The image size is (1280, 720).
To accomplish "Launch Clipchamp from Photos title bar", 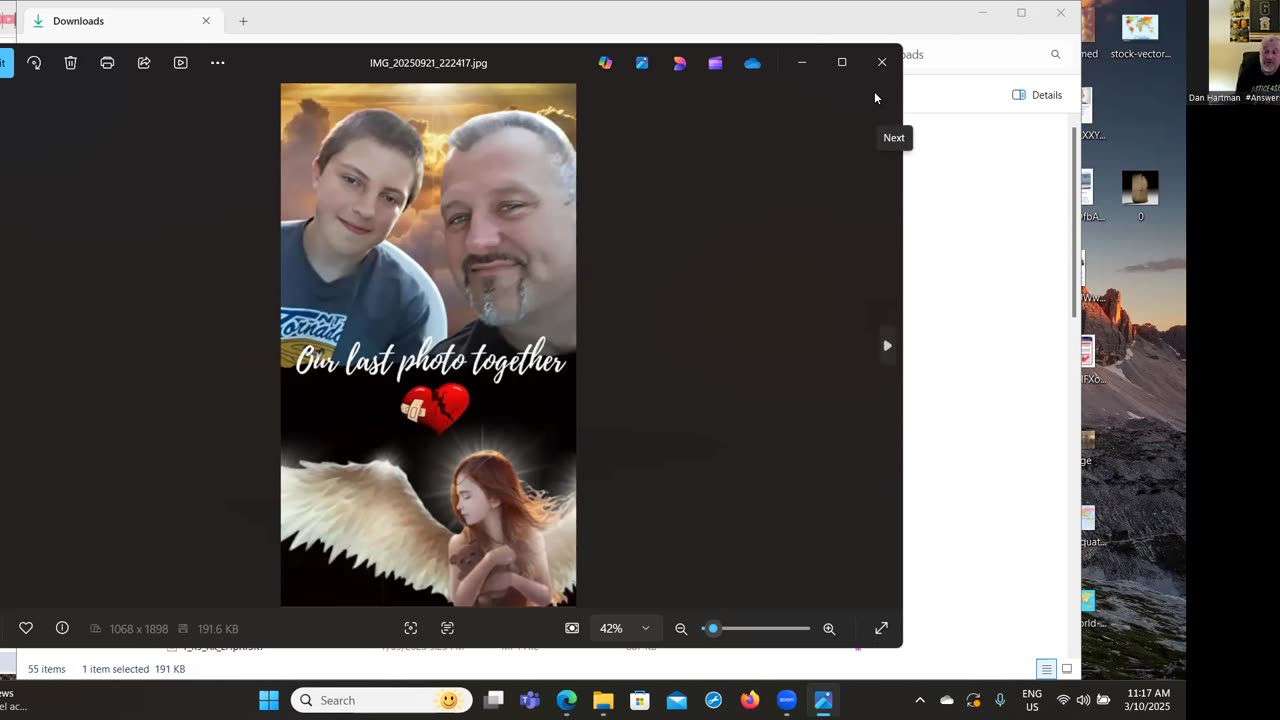I will [715, 63].
